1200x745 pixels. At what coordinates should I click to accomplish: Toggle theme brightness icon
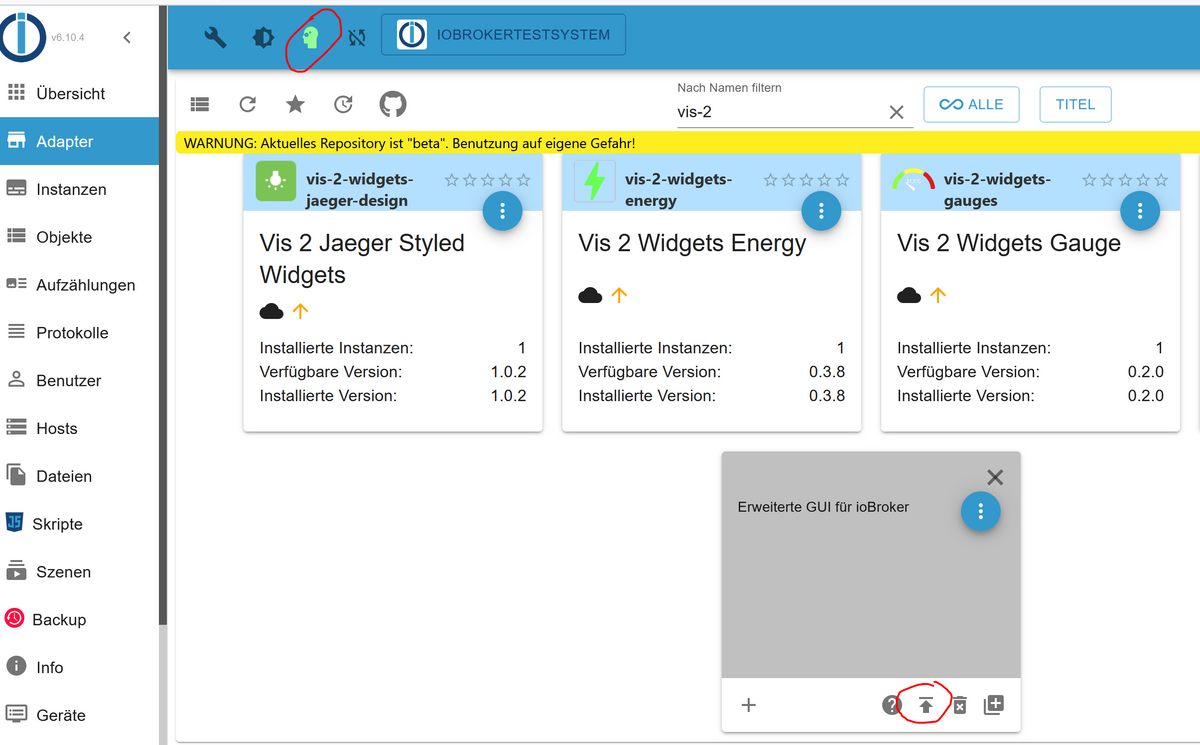tap(263, 37)
